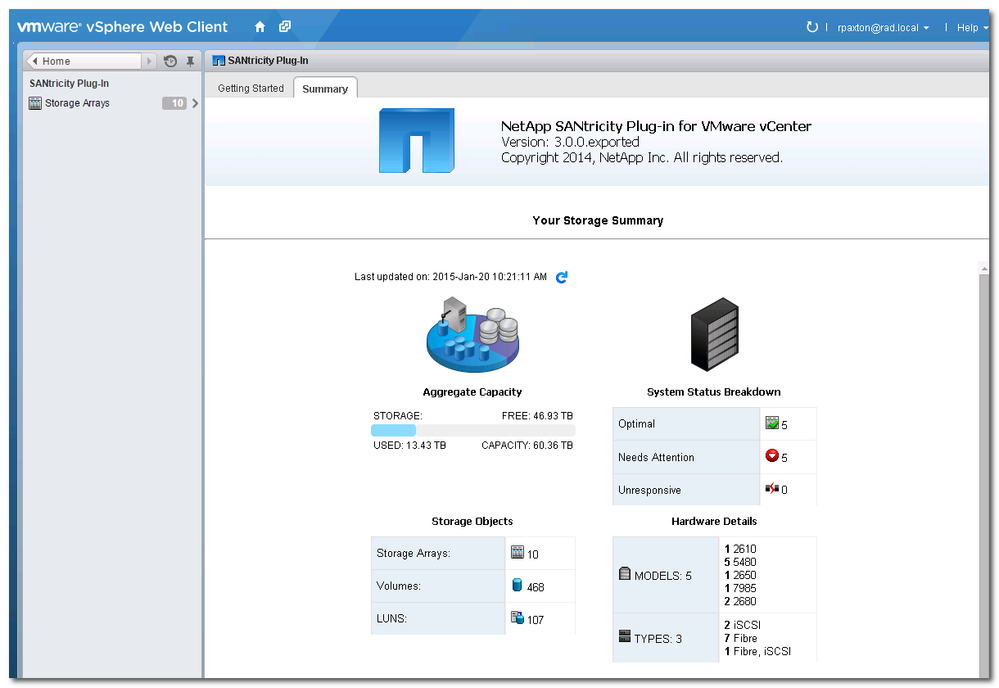The width and height of the screenshot is (999, 688).
Task: Click the '1 Fibre, iSCSI' type entry
Action: click(758, 651)
